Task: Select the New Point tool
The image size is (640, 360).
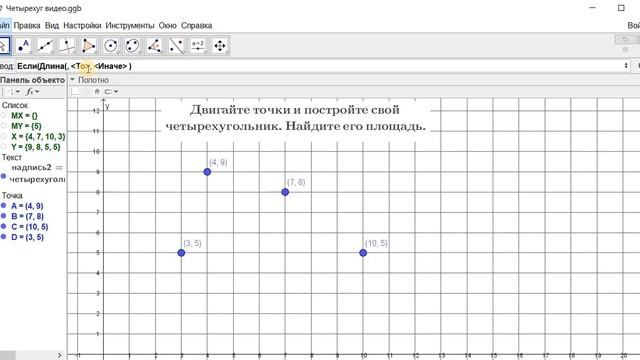Action: (23, 45)
